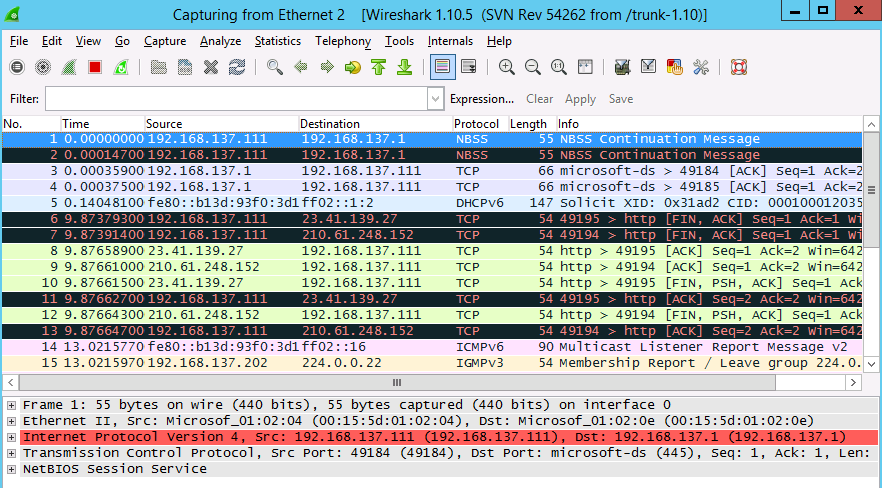Sort by Info column header
This screenshot has height=488, width=882.
click(709, 124)
